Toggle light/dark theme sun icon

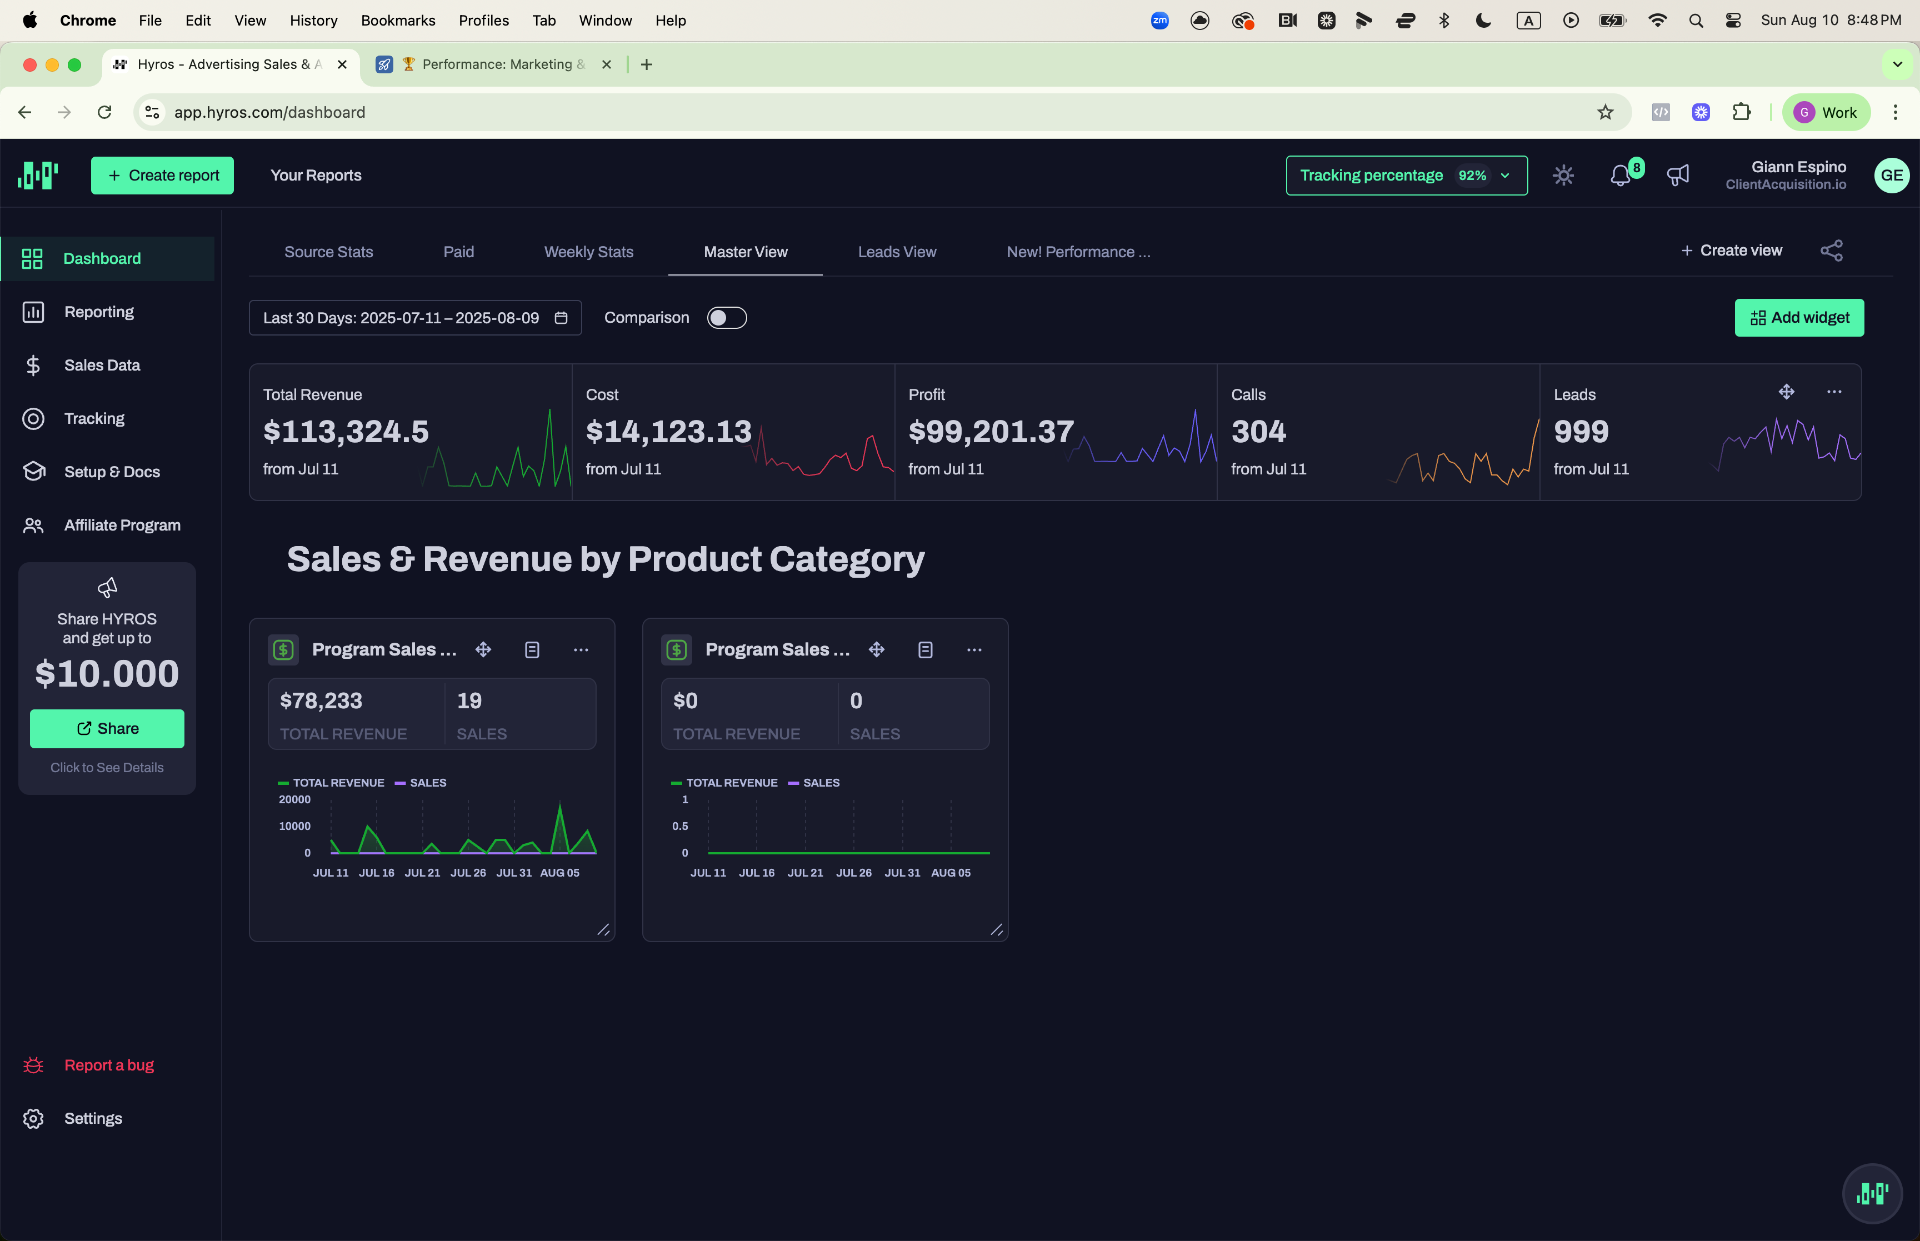tap(1564, 175)
